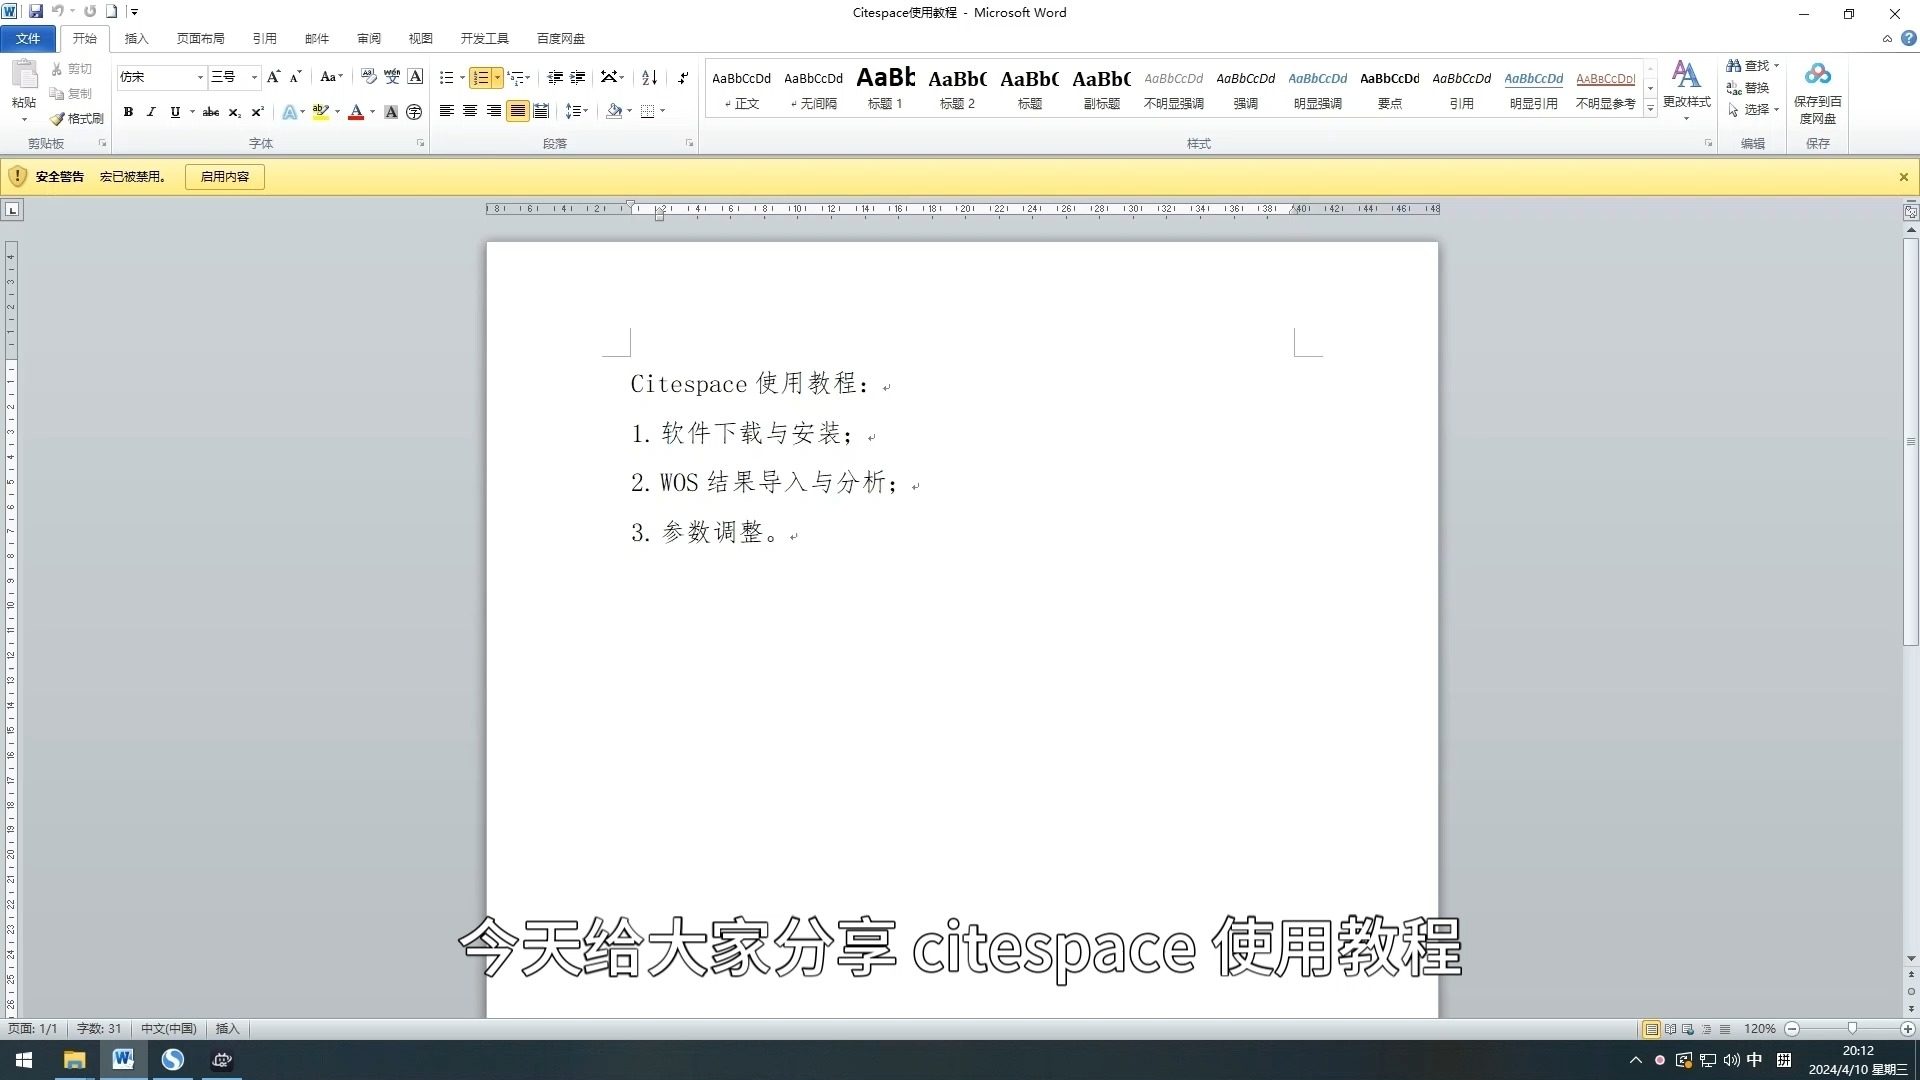Open the font name dropdown (仿宋)

[x=200, y=77]
